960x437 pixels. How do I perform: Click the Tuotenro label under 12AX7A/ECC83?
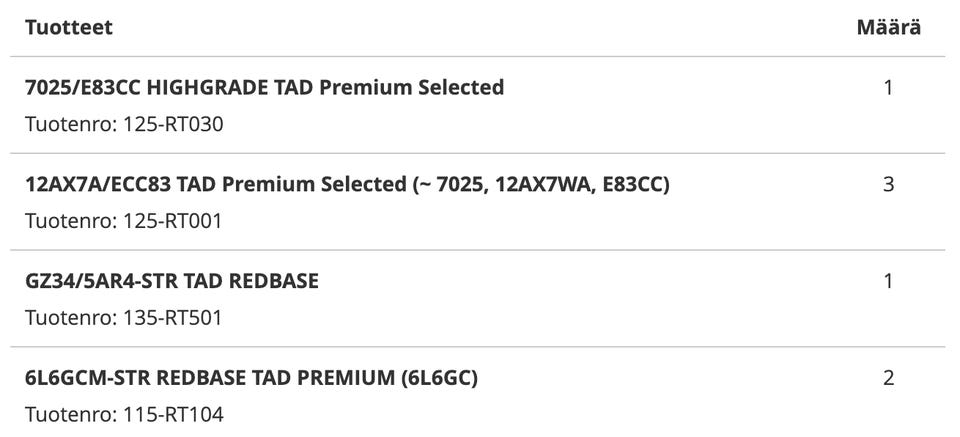pos(71,221)
